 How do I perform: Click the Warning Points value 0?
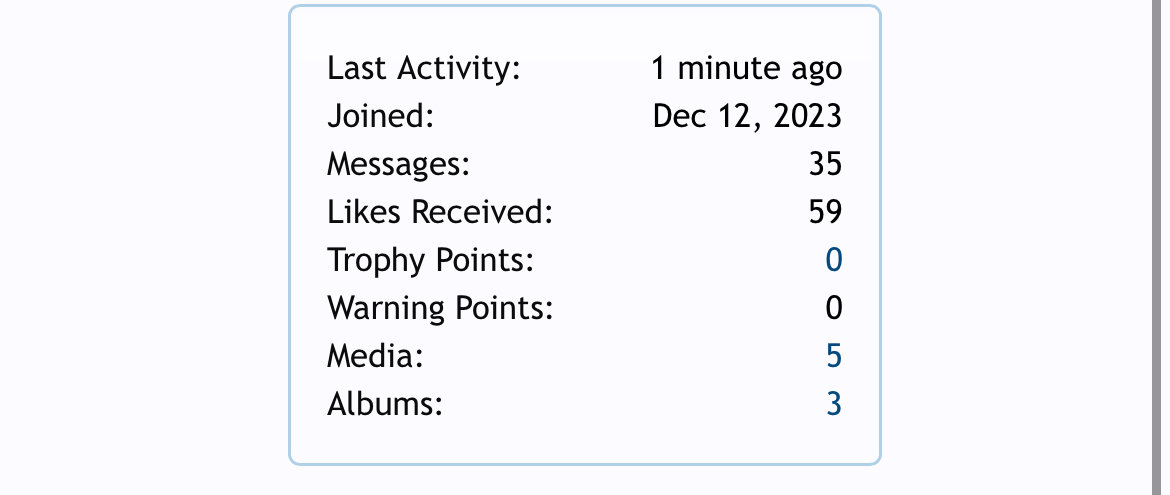[x=833, y=308]
